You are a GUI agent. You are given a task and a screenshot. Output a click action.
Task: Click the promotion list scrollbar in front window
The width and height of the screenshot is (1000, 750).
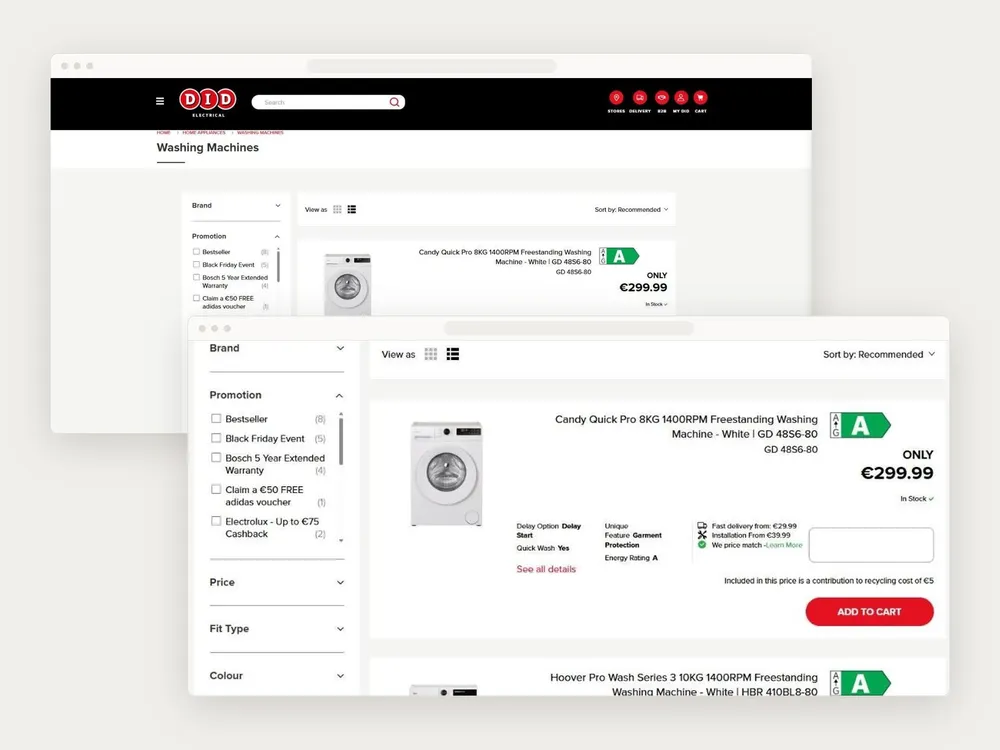[x=341, y=440]
